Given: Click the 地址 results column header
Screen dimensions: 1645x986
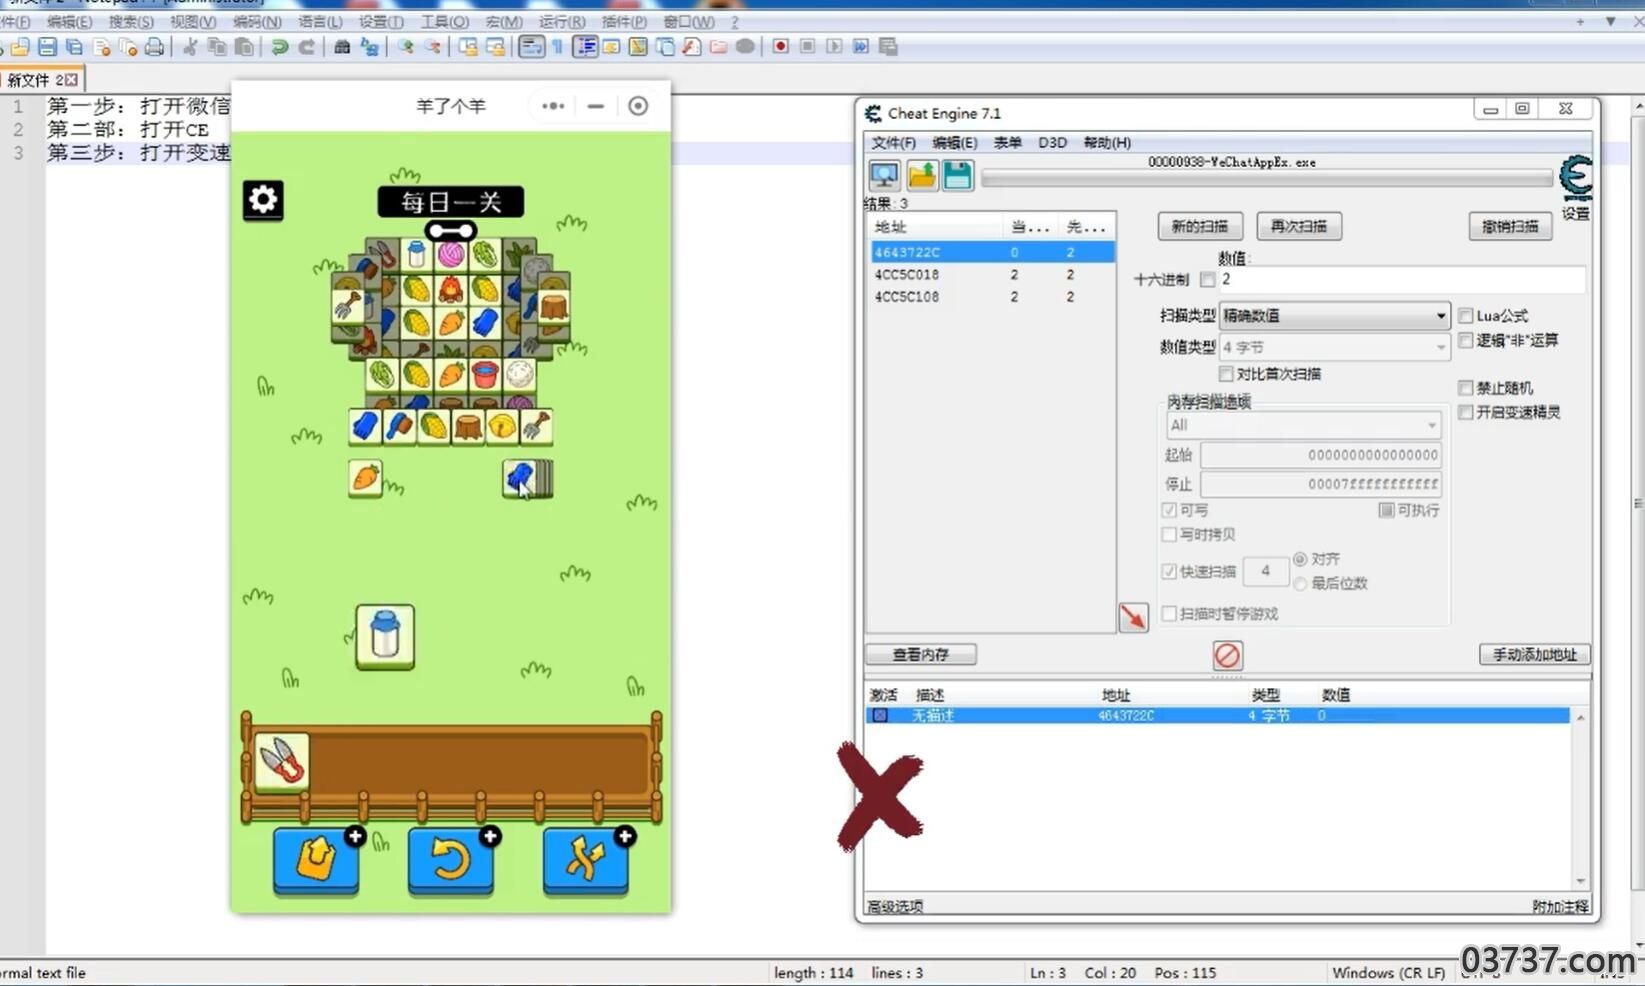Looking at the screenshot, I should pyautogui.click(x=935, y=227).
